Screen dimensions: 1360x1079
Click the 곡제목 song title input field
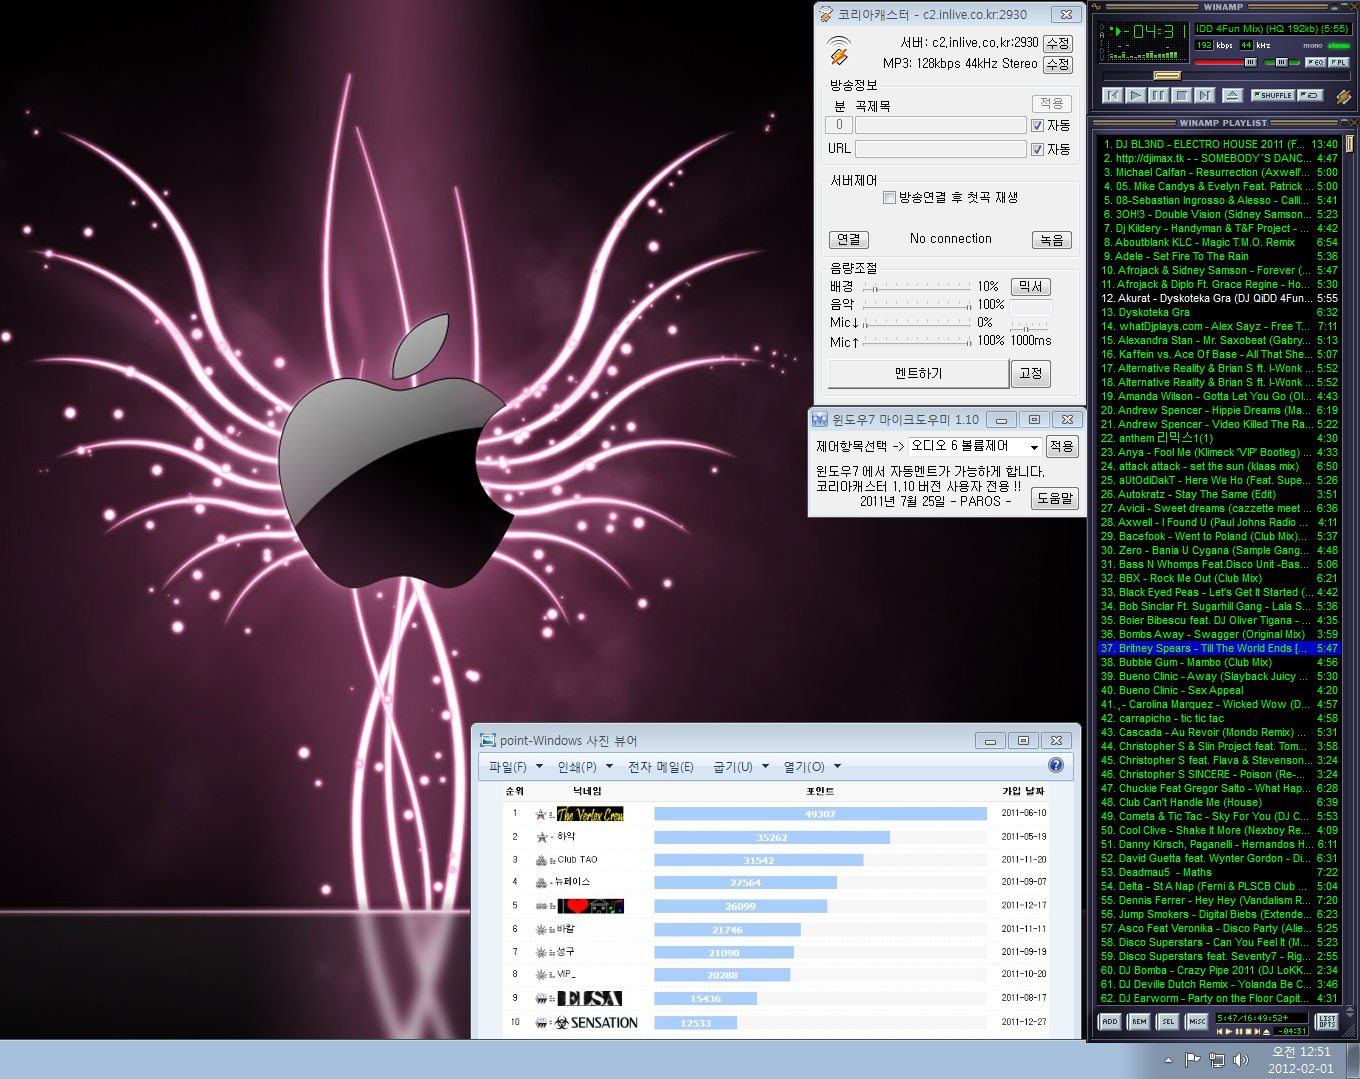[940, 125]
